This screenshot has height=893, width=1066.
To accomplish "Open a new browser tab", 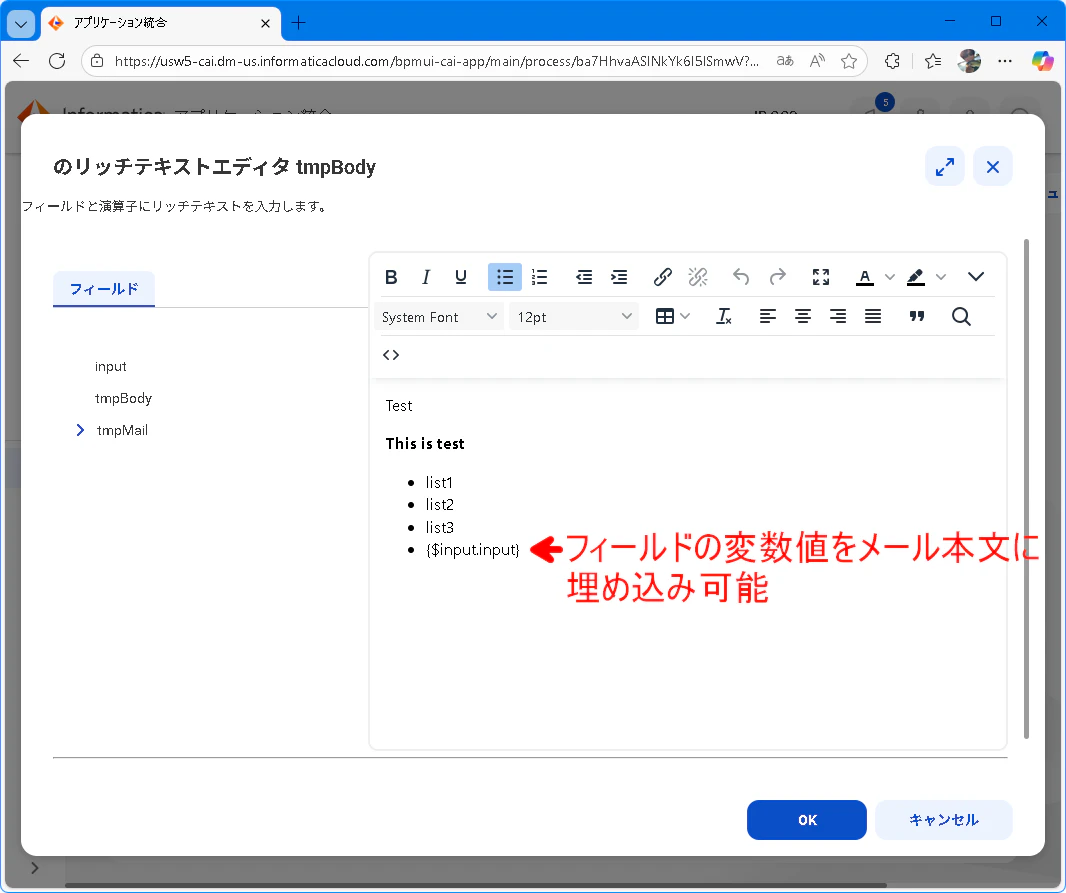I will pyautogui.click(x=298, y=23).
